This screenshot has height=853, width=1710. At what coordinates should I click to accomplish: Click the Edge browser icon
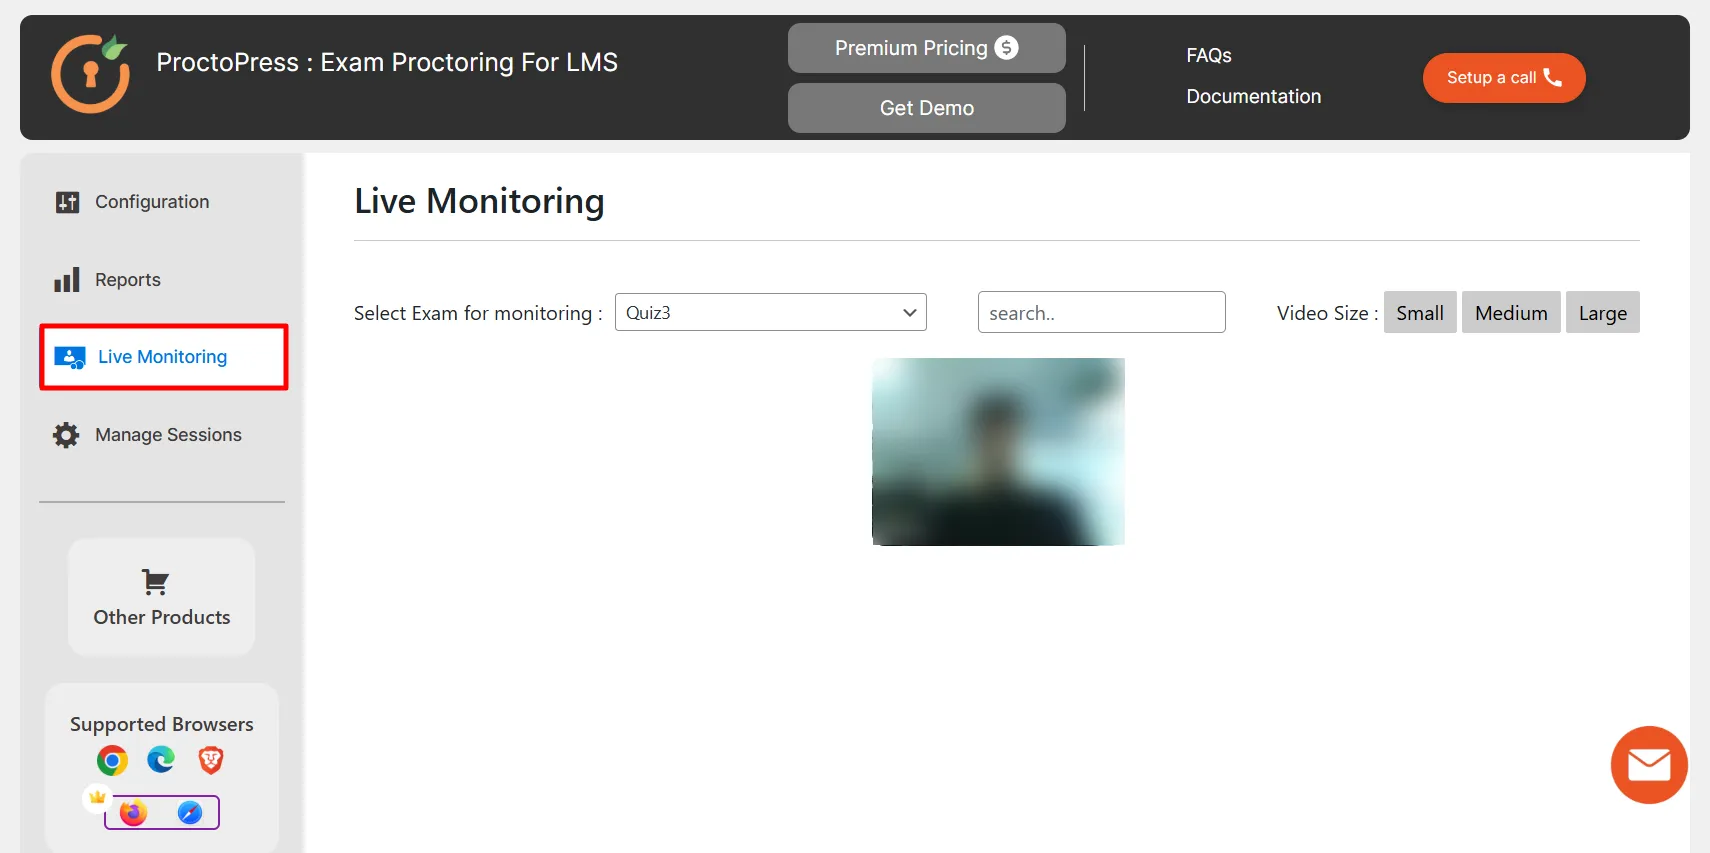click(161, 760)
